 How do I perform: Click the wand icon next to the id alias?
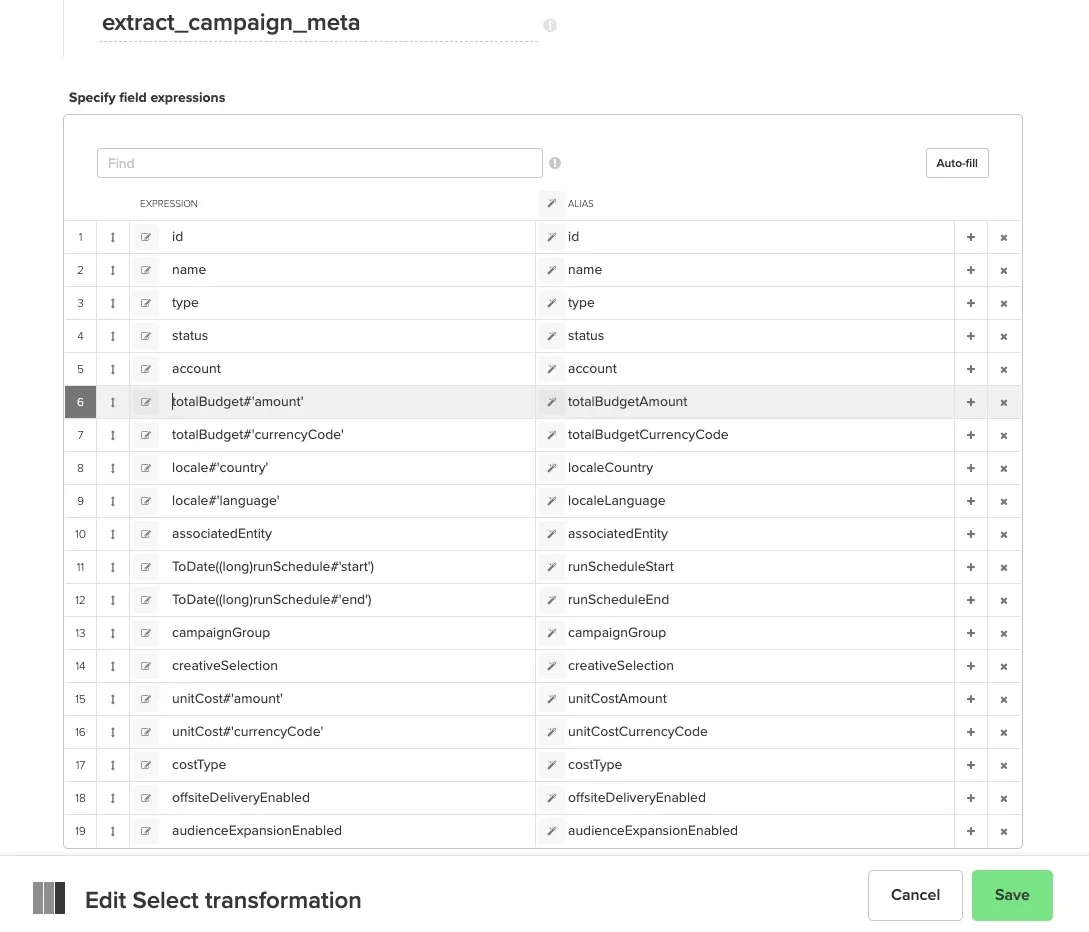(x=551, y=237)
